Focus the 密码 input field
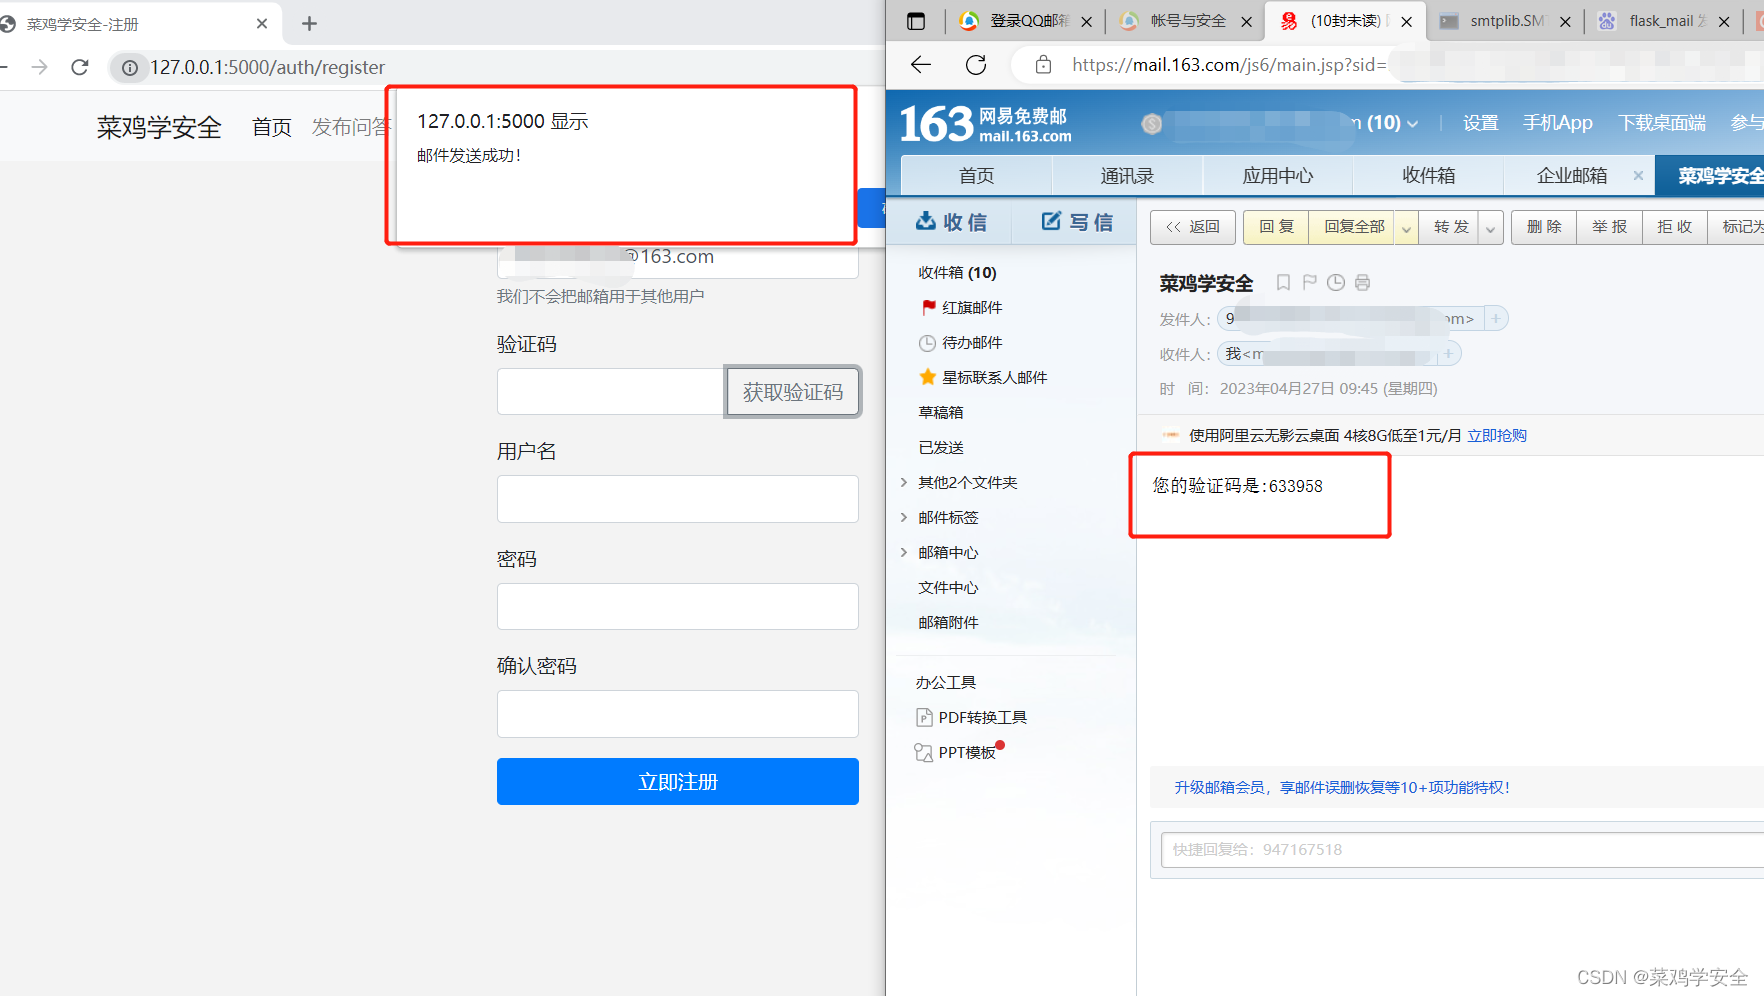Screen dimensions: 1764x996 click(x=678, y=606)
